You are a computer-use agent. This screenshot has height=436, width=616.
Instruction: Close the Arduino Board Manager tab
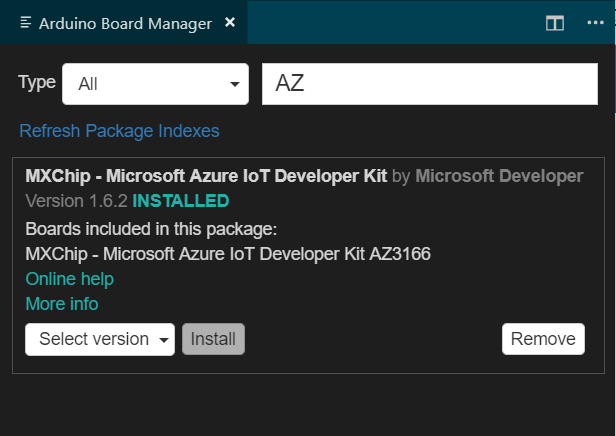[230, 22]
